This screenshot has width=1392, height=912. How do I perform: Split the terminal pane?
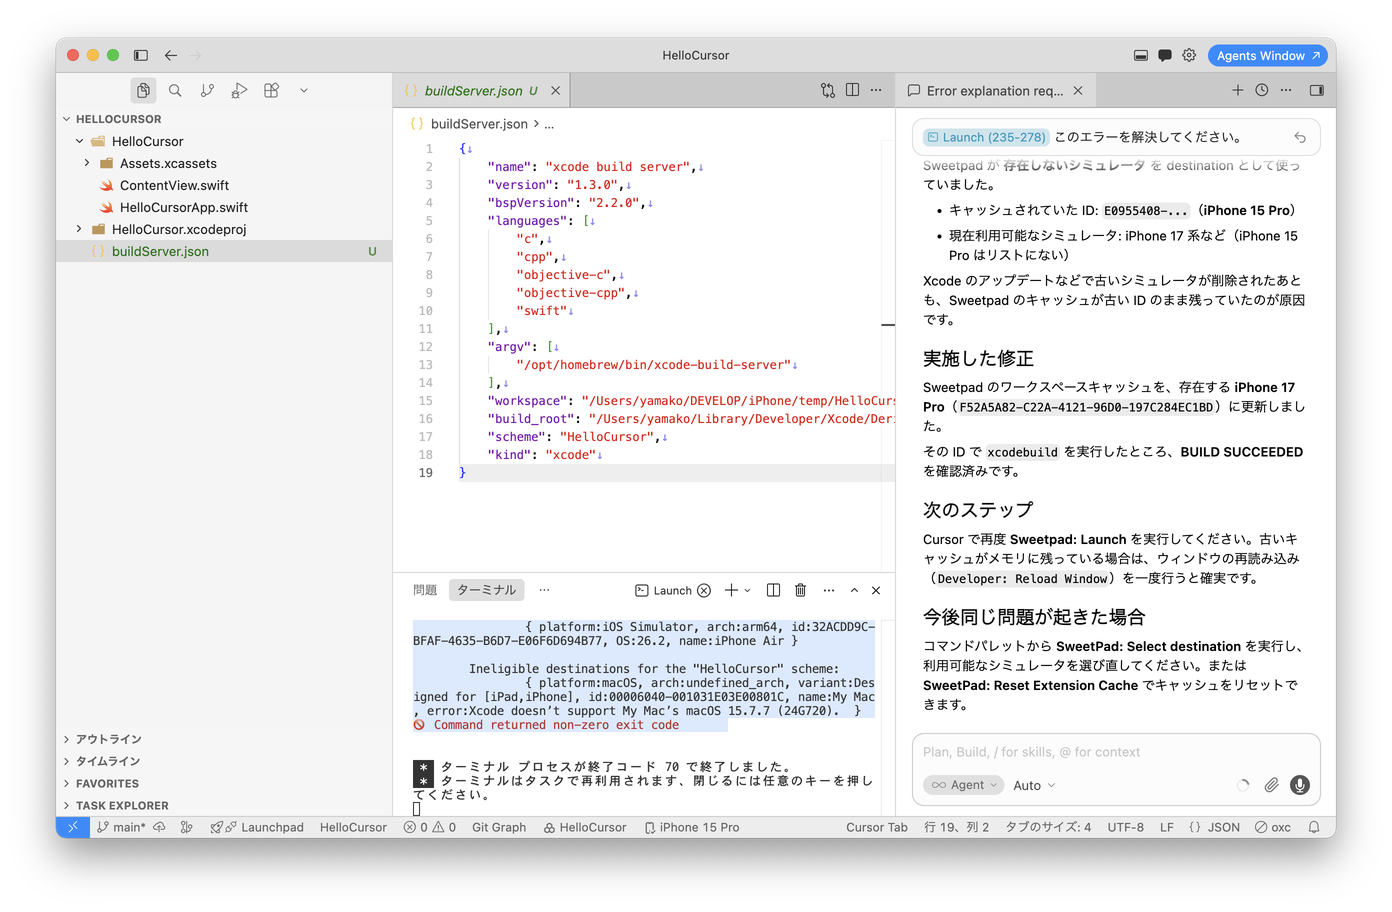pyautogui.click(x=773, y=590)
